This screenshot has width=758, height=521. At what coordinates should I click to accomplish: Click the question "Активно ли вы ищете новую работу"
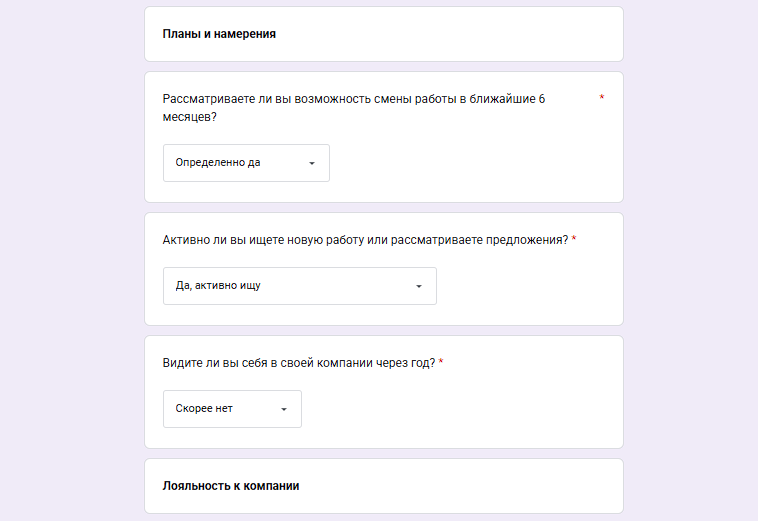pos(365,240)
